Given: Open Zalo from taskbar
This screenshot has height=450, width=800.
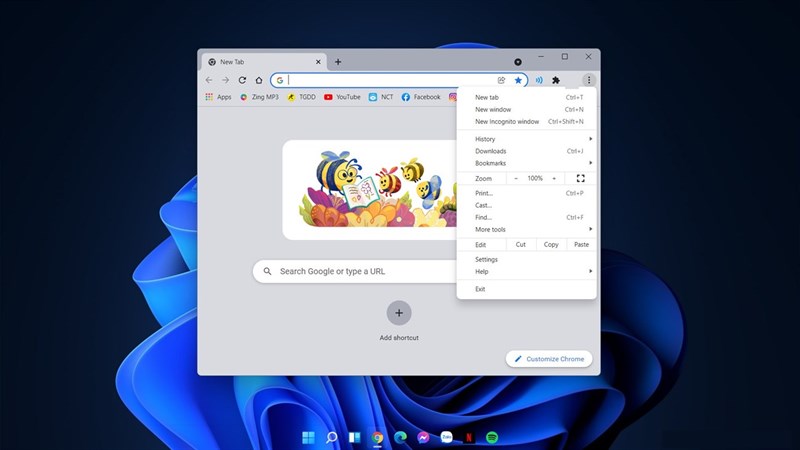Looking at the screenshot, I should [446, 437].
